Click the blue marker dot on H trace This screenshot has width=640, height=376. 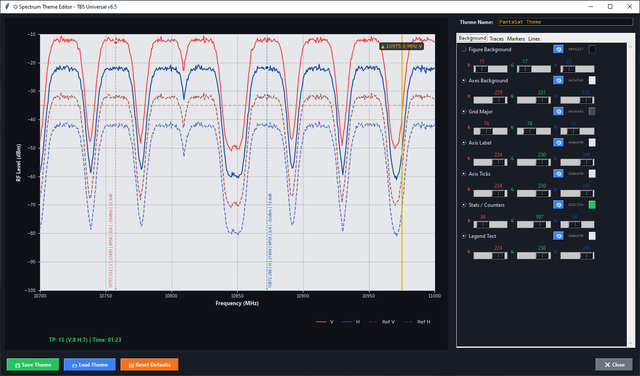click(267, 68)
